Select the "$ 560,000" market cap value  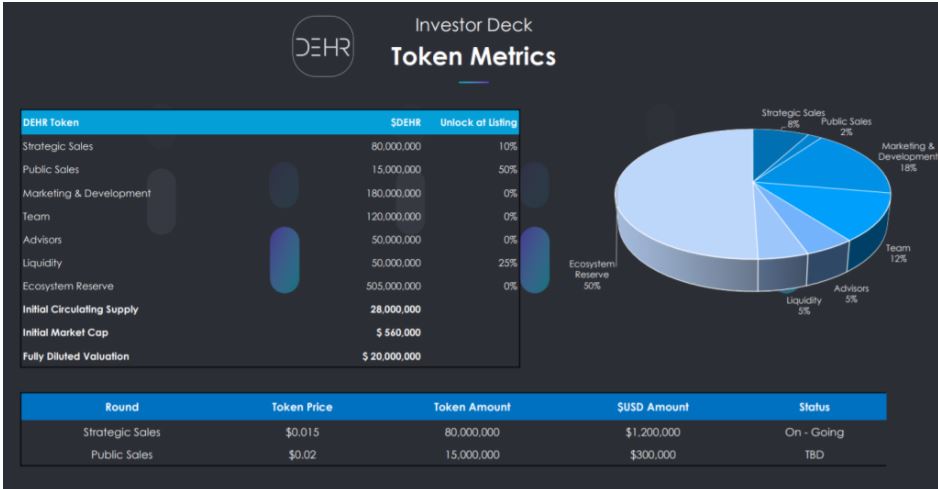click(x=398, y=333)
